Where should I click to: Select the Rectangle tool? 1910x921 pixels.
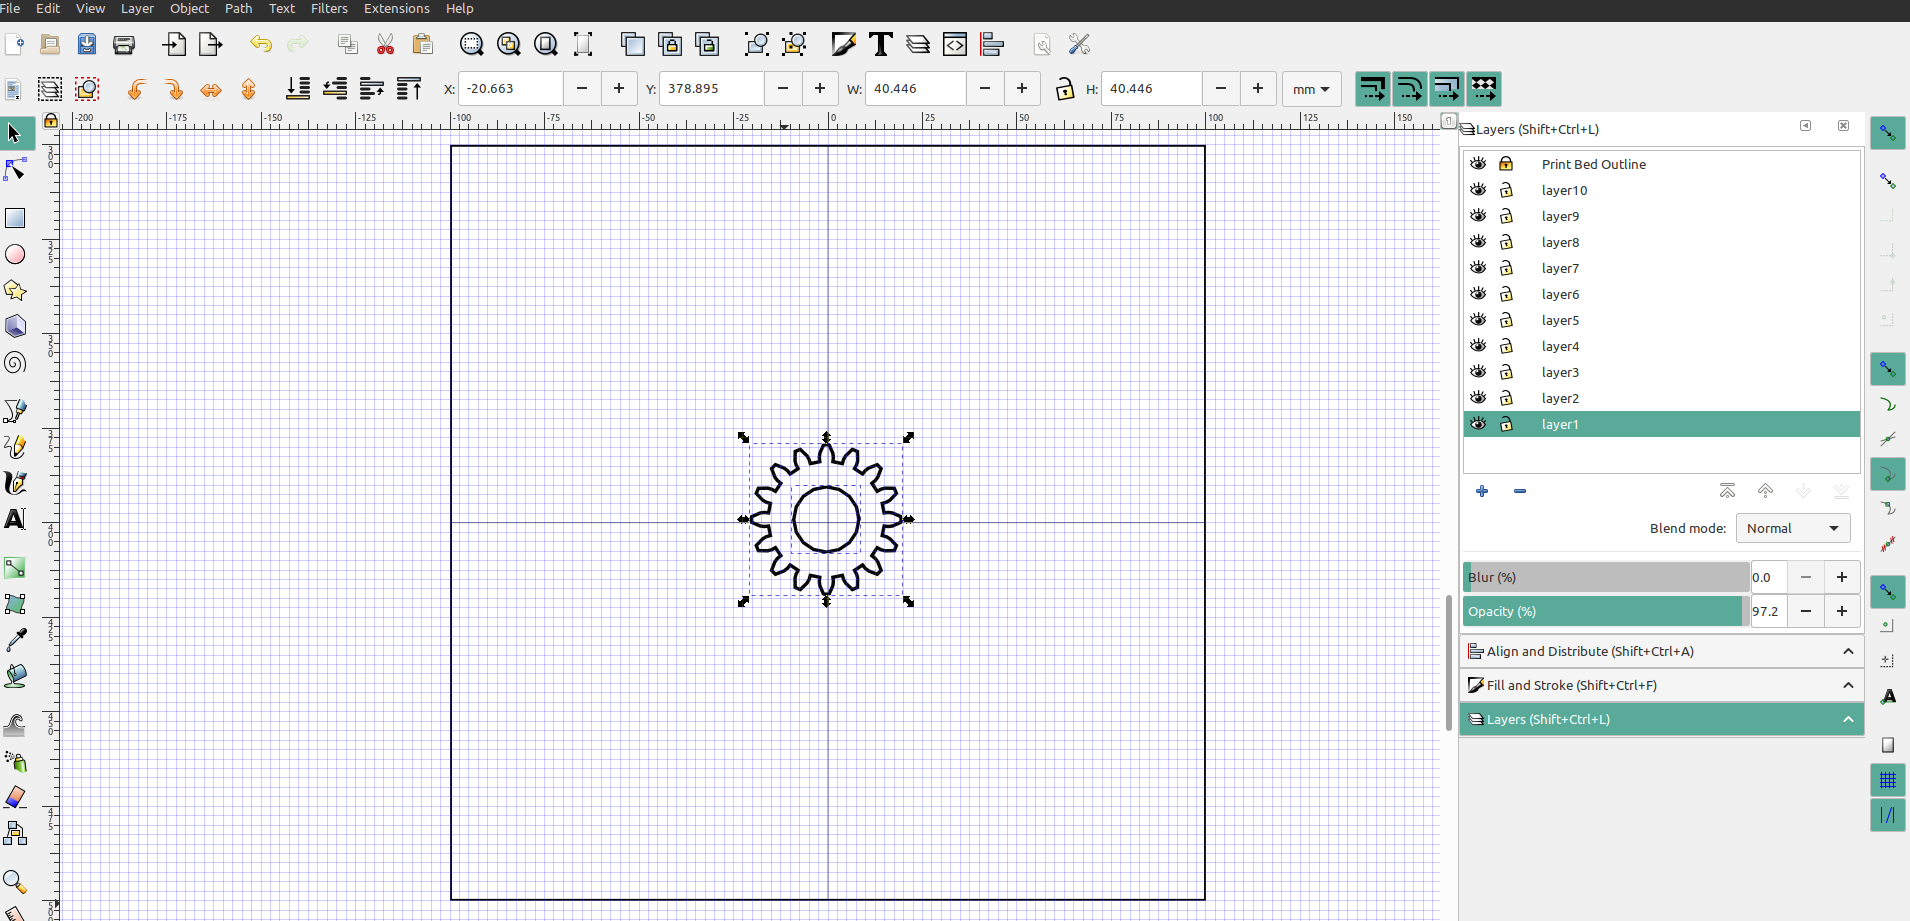(x=15, y=218)
